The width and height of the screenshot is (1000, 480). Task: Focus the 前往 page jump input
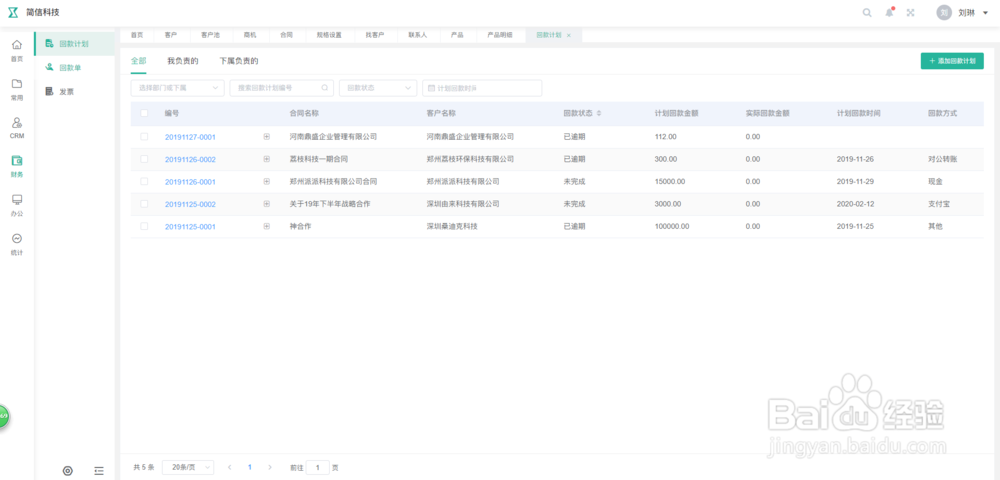tap(318, 467)
